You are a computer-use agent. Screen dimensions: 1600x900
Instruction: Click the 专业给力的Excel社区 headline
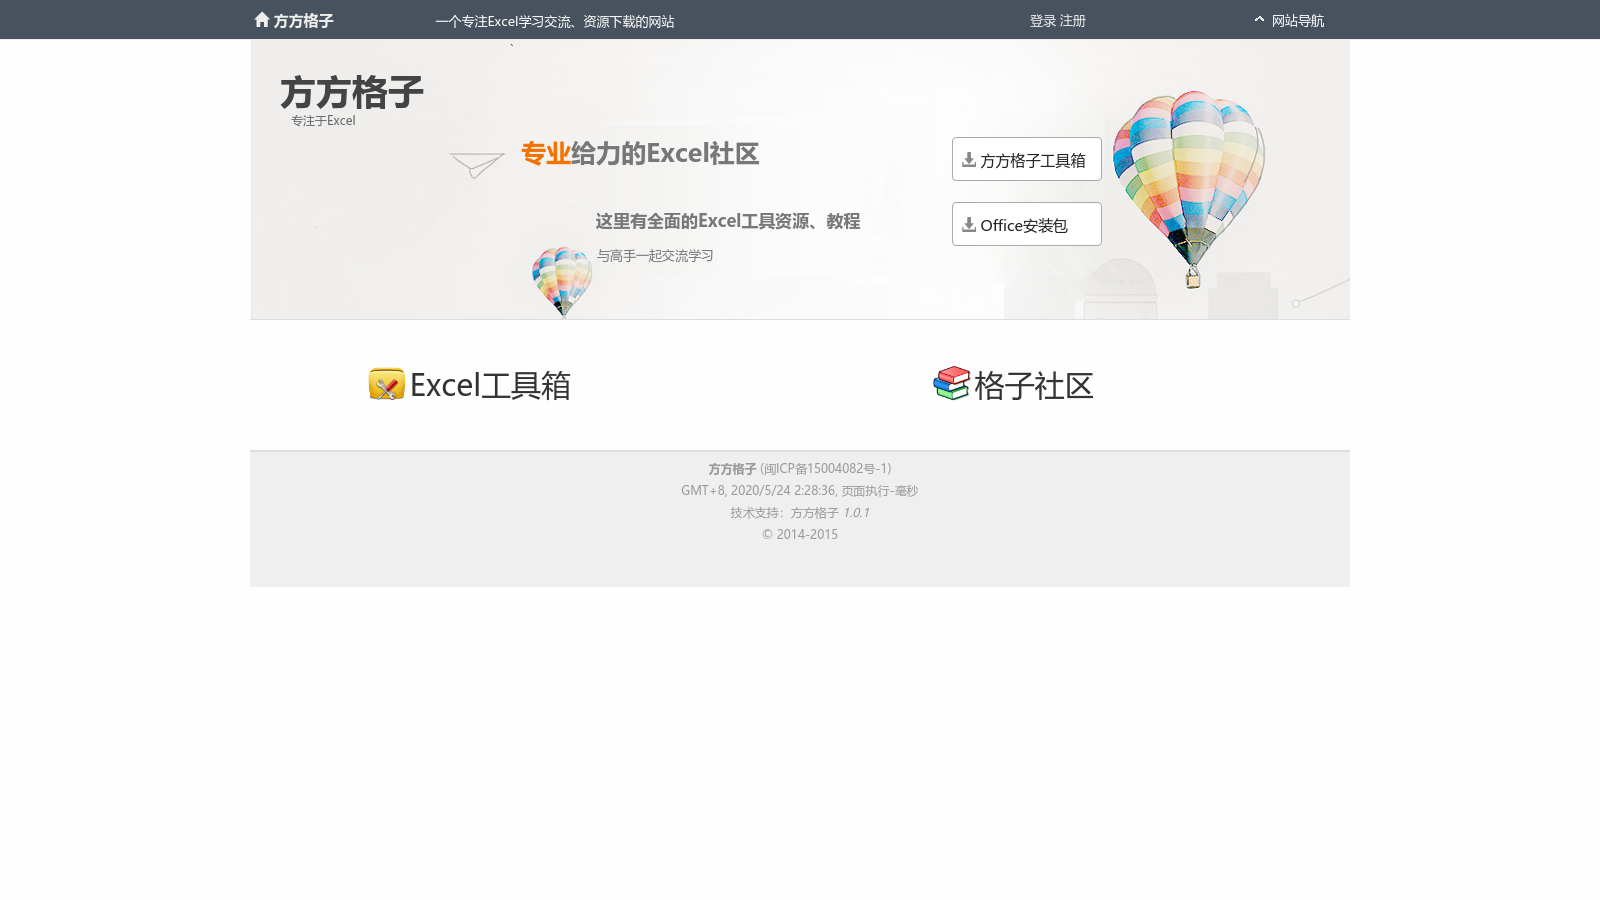pos(640,153)
